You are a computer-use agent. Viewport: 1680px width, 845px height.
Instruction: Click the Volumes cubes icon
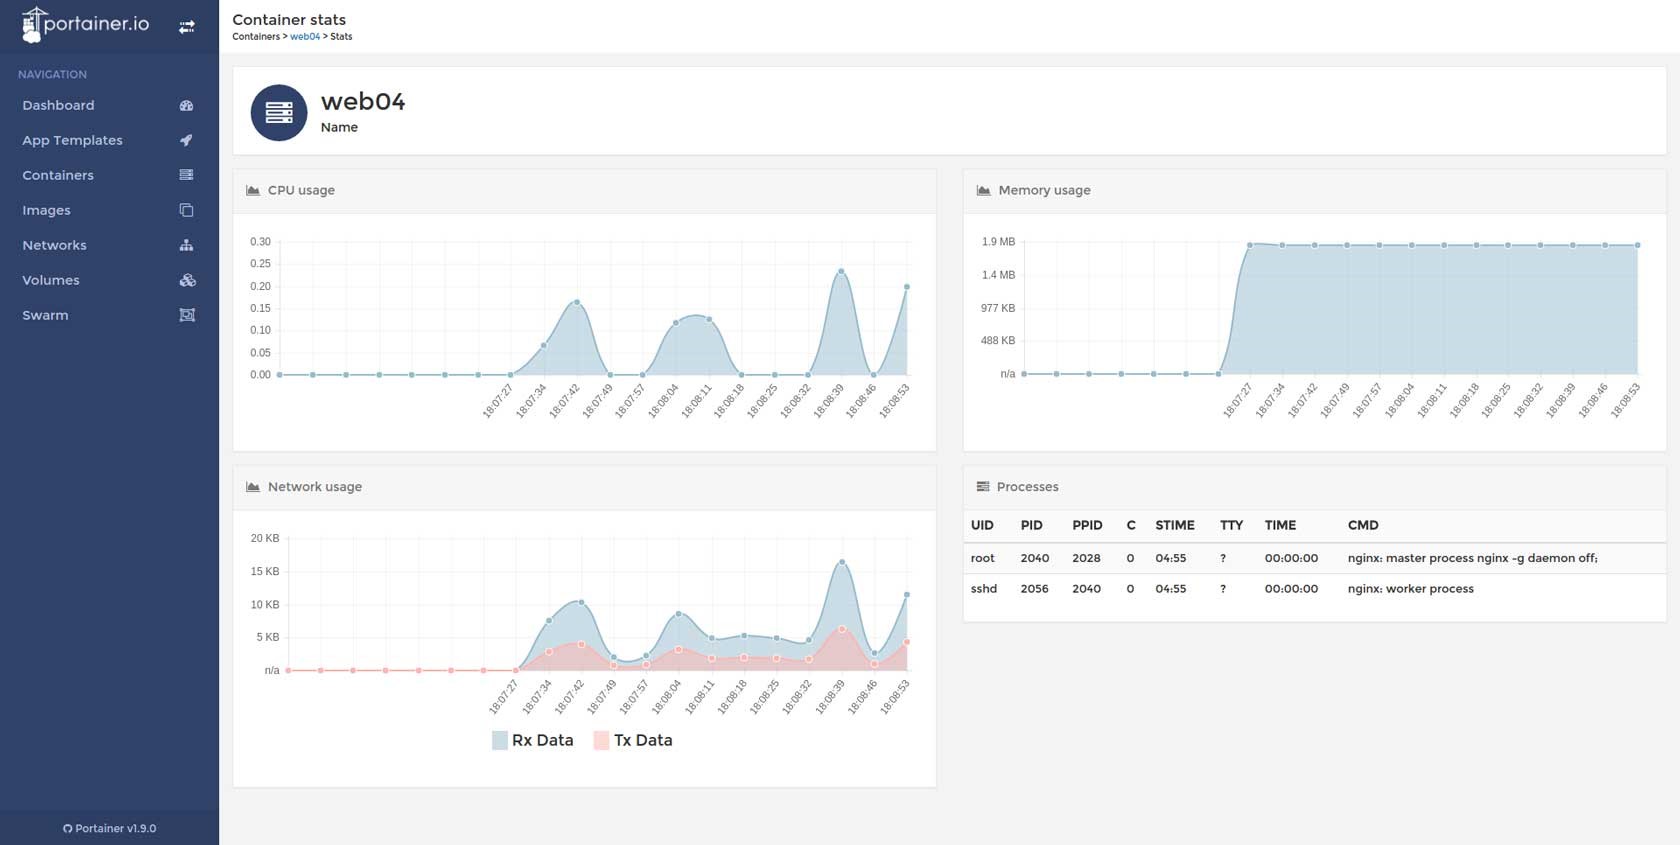point(187,280)
